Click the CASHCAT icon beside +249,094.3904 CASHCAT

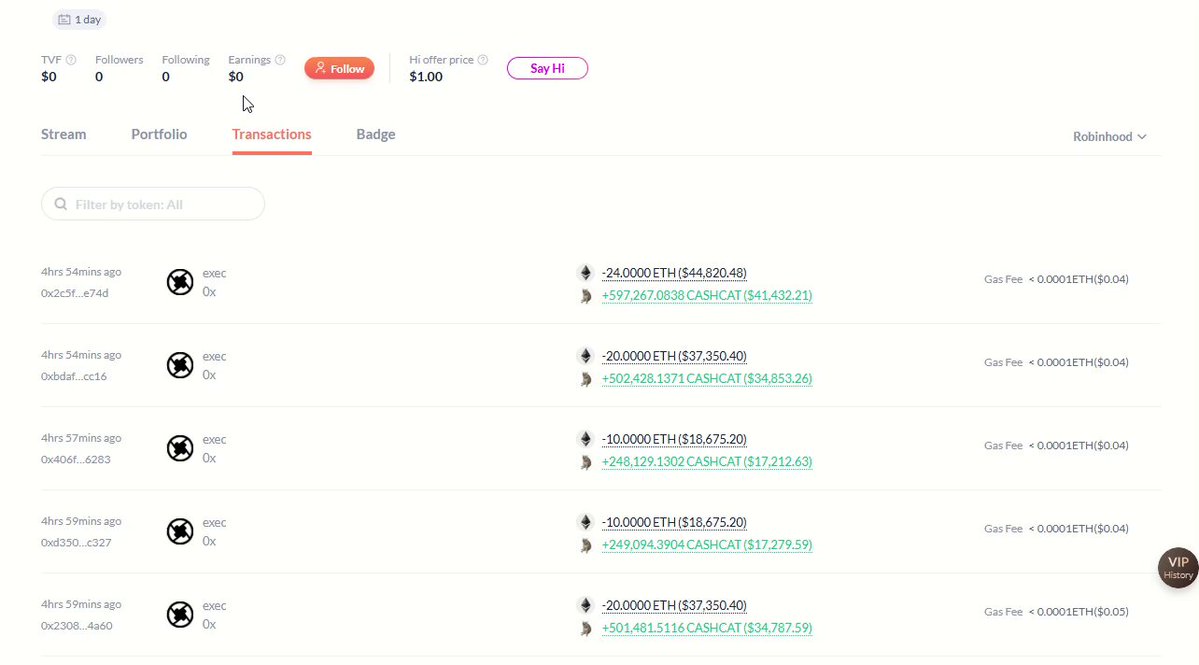(x=586, y=545)
